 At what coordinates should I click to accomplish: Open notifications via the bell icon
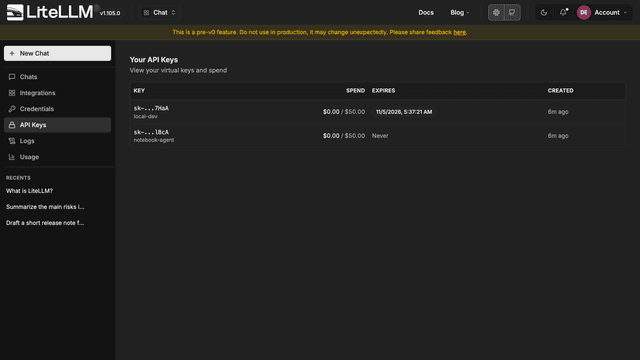(563, 13)
